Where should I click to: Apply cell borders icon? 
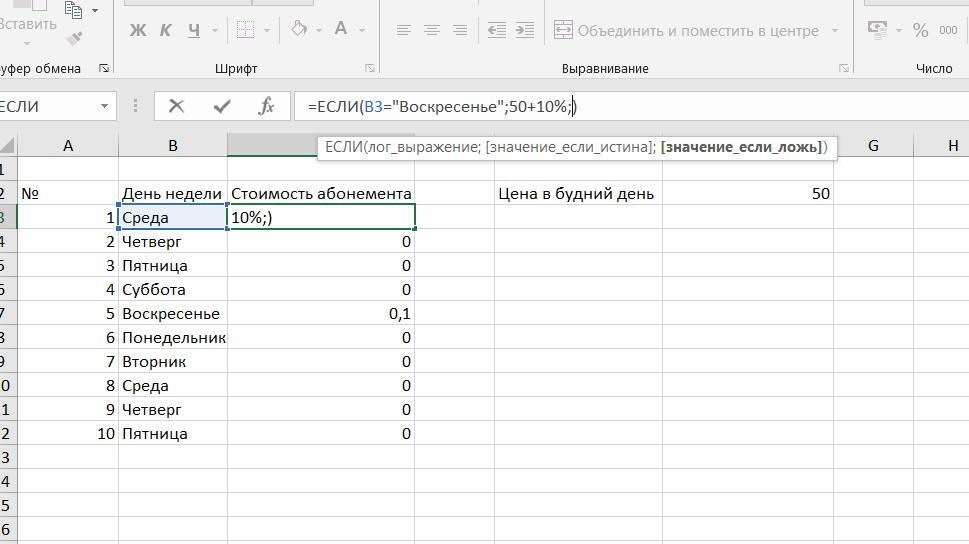[x=245, y=30]
